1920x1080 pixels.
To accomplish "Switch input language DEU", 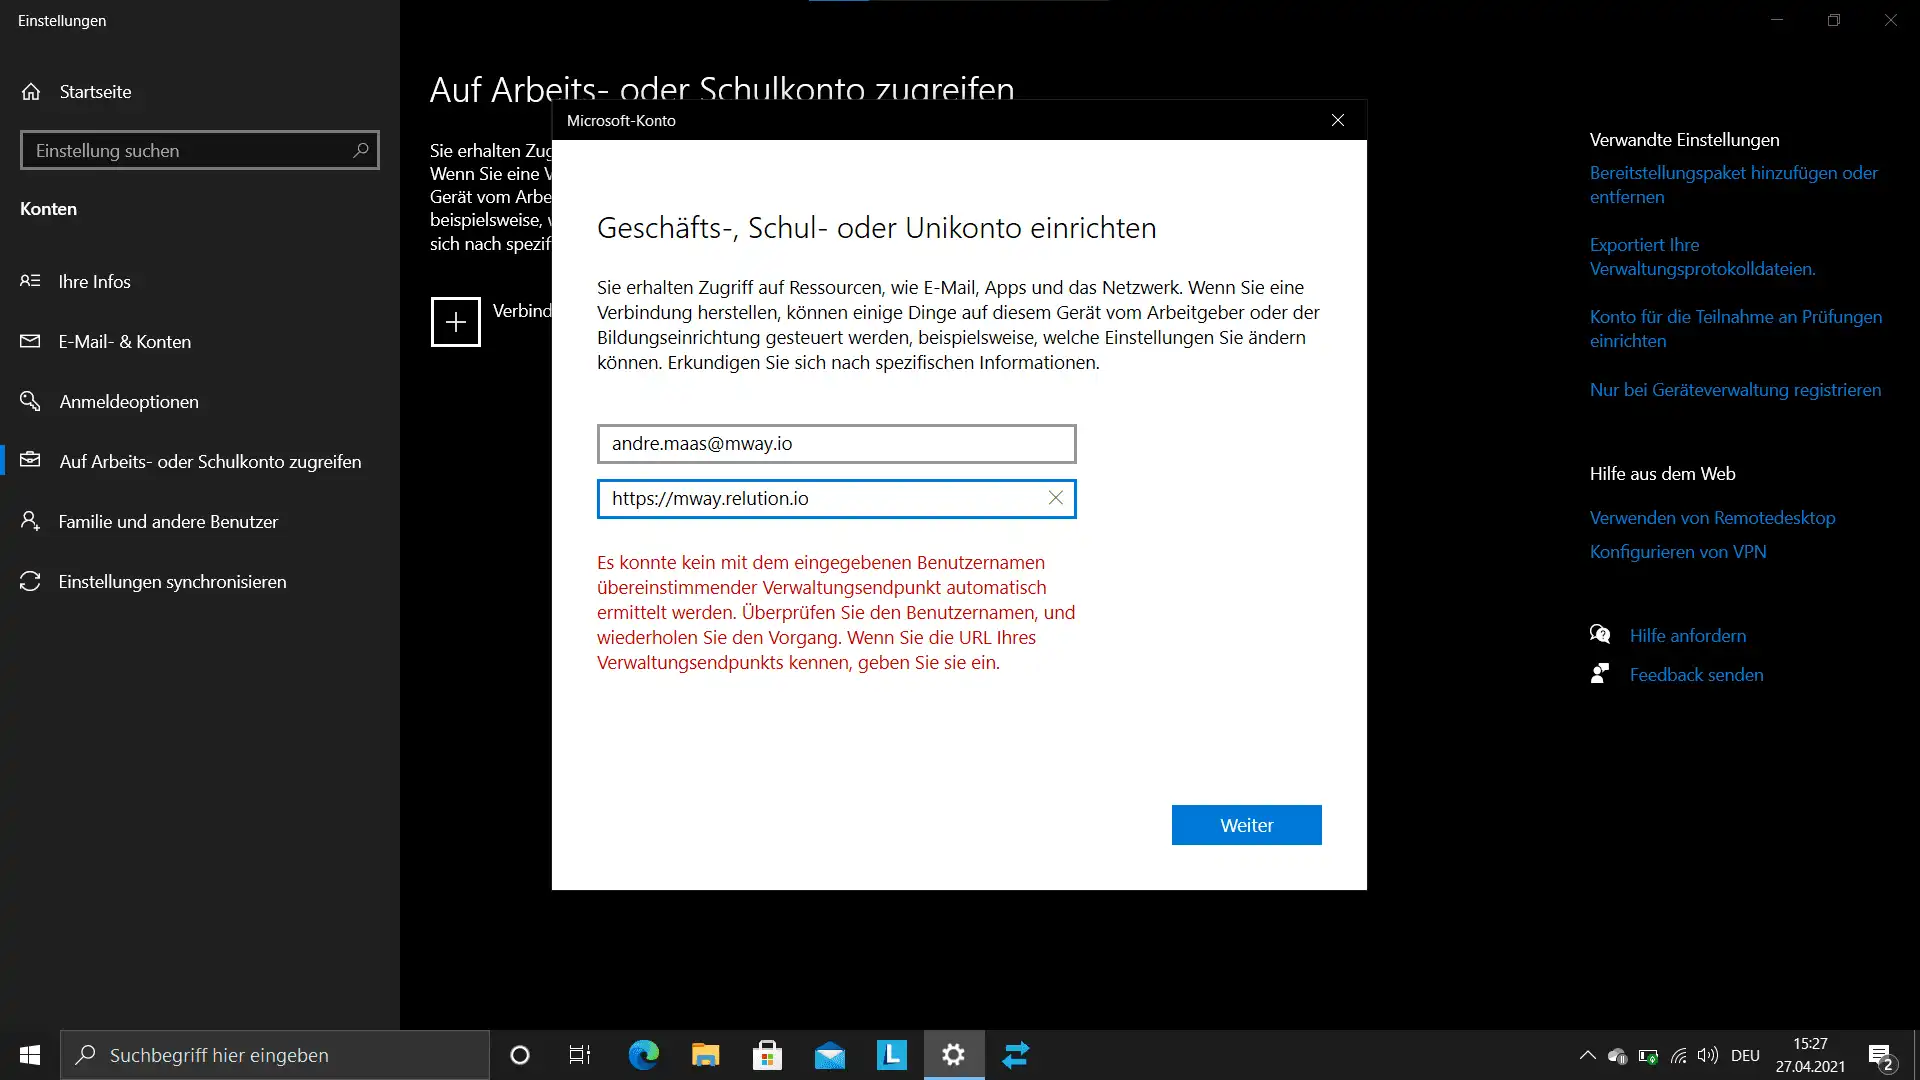I will pos(1745,1056).
